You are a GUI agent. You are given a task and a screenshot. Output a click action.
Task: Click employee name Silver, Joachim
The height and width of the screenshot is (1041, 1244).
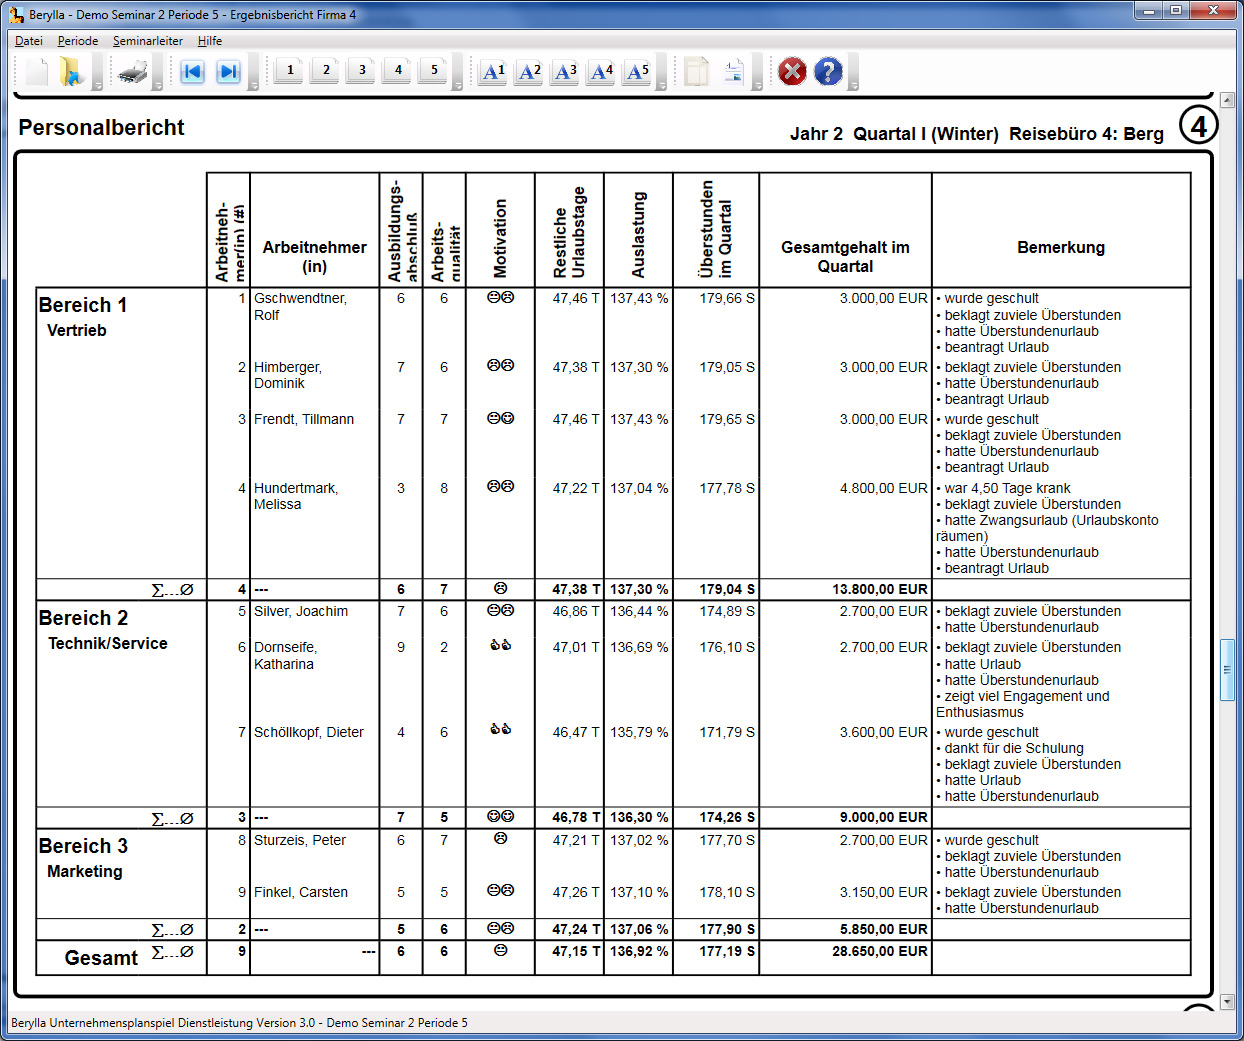pyautogui.click(x=301, y=611)
